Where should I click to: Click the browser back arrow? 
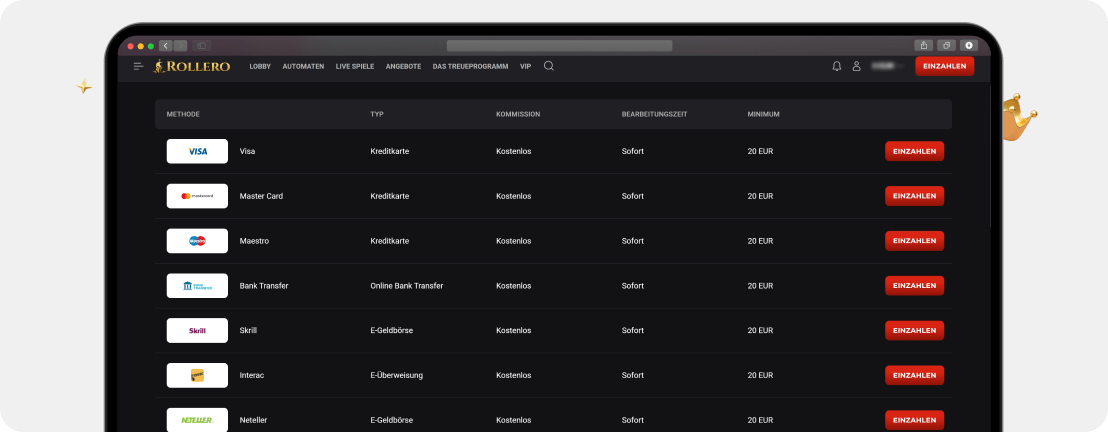tap(165, 45)
